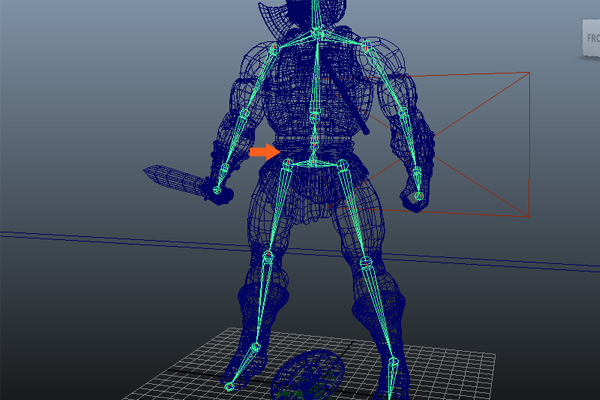
Task: Select the round shield mesh on the grid
Action: [309, 374]
